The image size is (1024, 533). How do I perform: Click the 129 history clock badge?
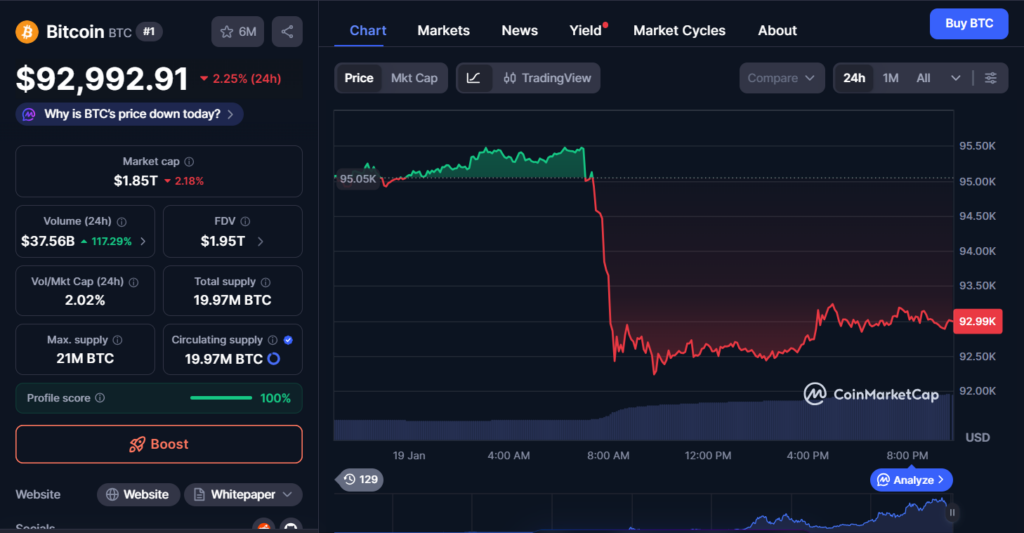[x=359, y=480]
